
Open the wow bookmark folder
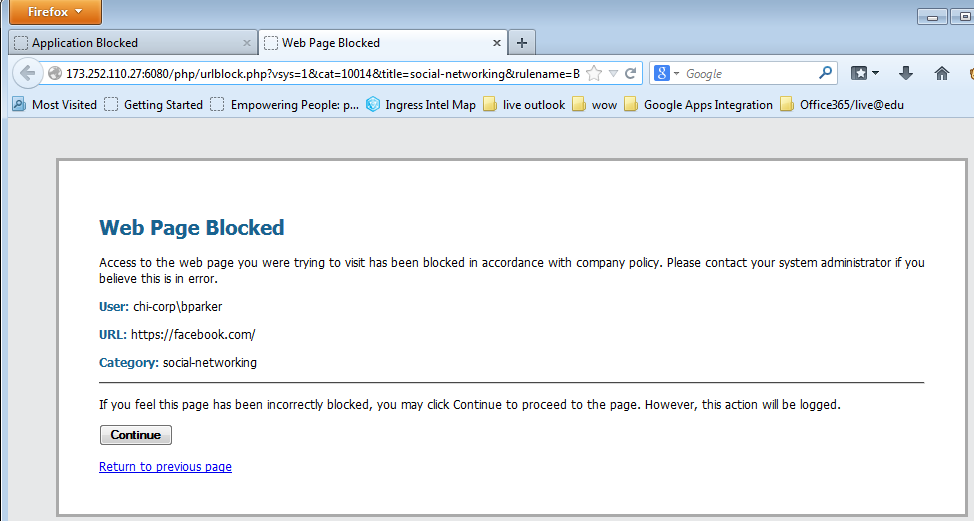595,104
